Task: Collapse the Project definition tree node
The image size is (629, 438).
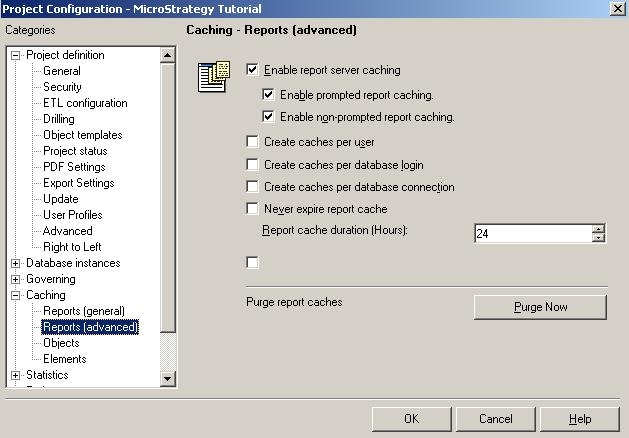Action: point(15,55)
